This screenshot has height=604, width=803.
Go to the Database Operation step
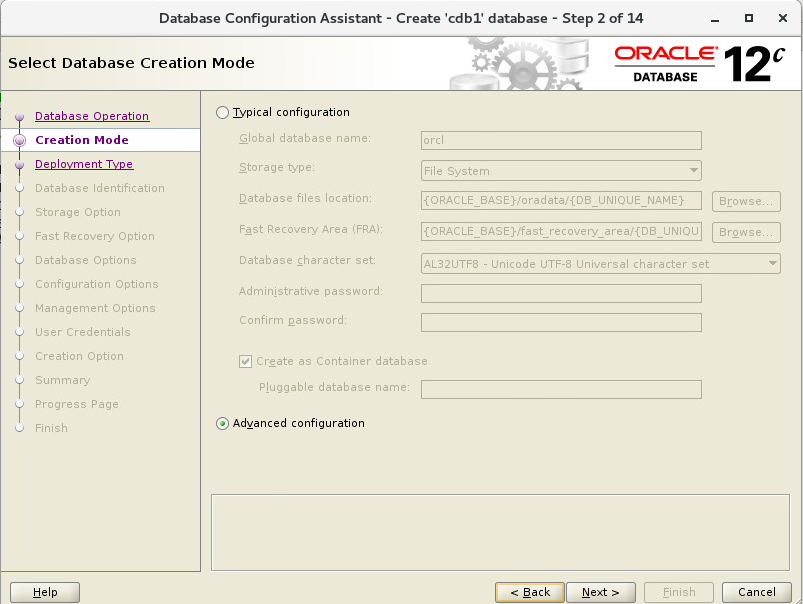pyautogui.click(x=92, y=116)
